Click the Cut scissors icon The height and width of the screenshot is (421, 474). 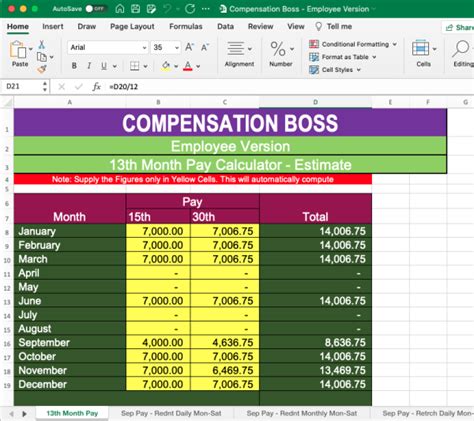pos(42,45)
